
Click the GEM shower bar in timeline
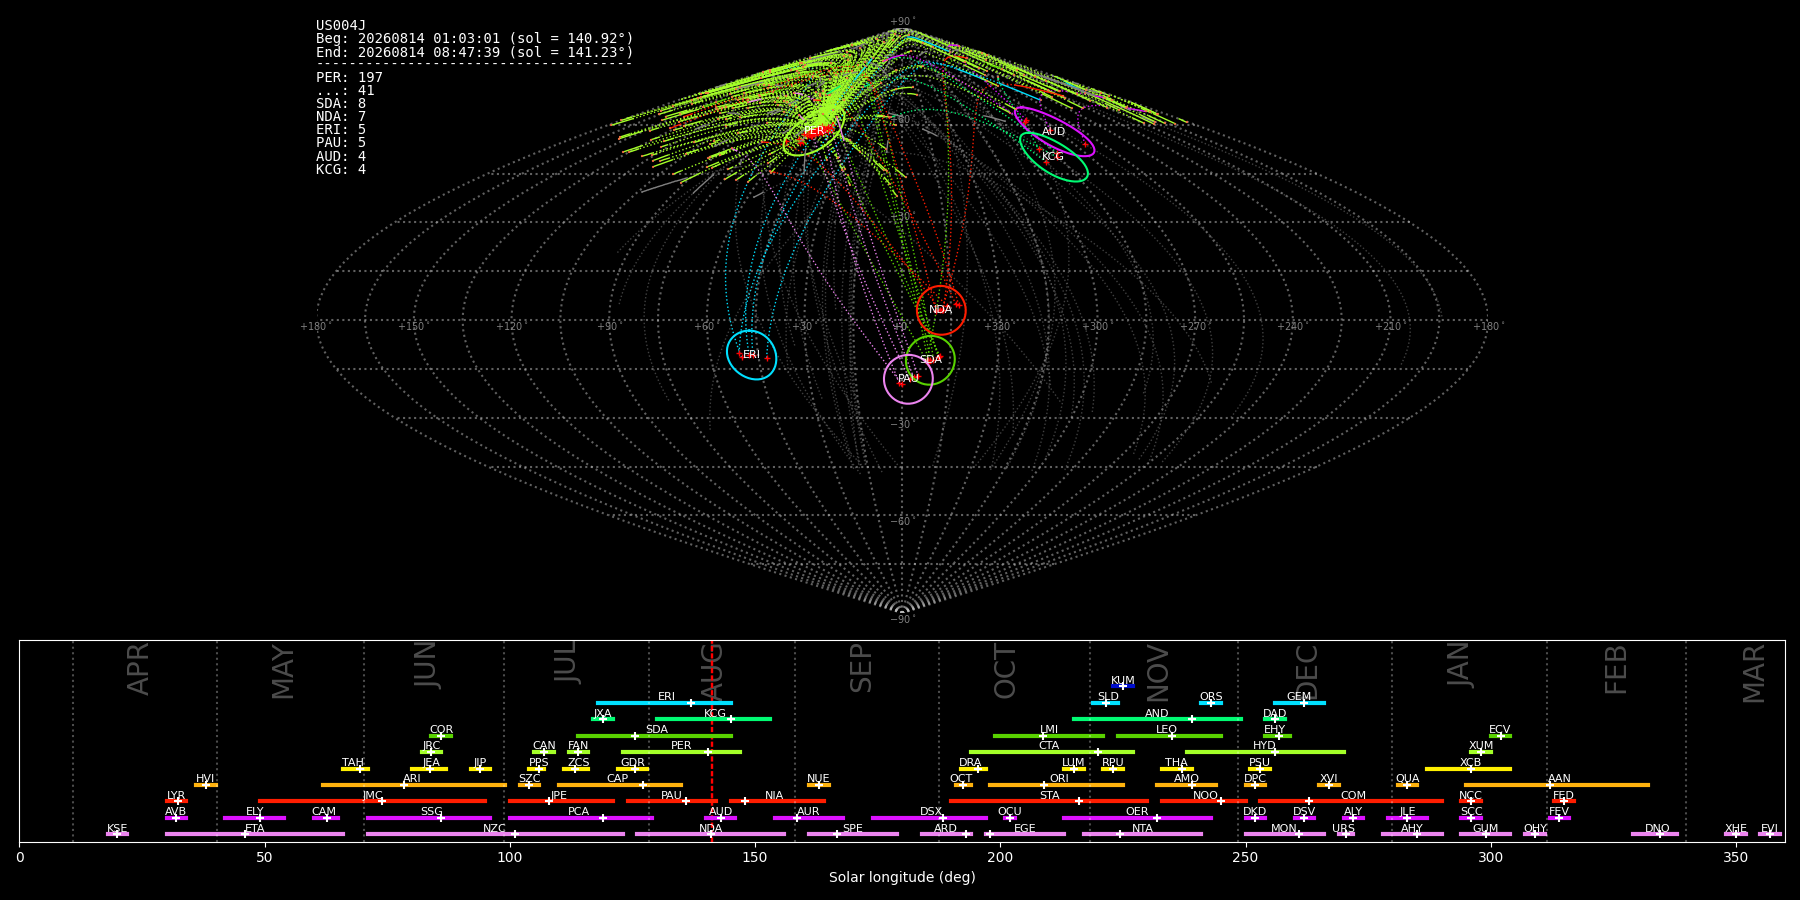[x=1299, y=703]
